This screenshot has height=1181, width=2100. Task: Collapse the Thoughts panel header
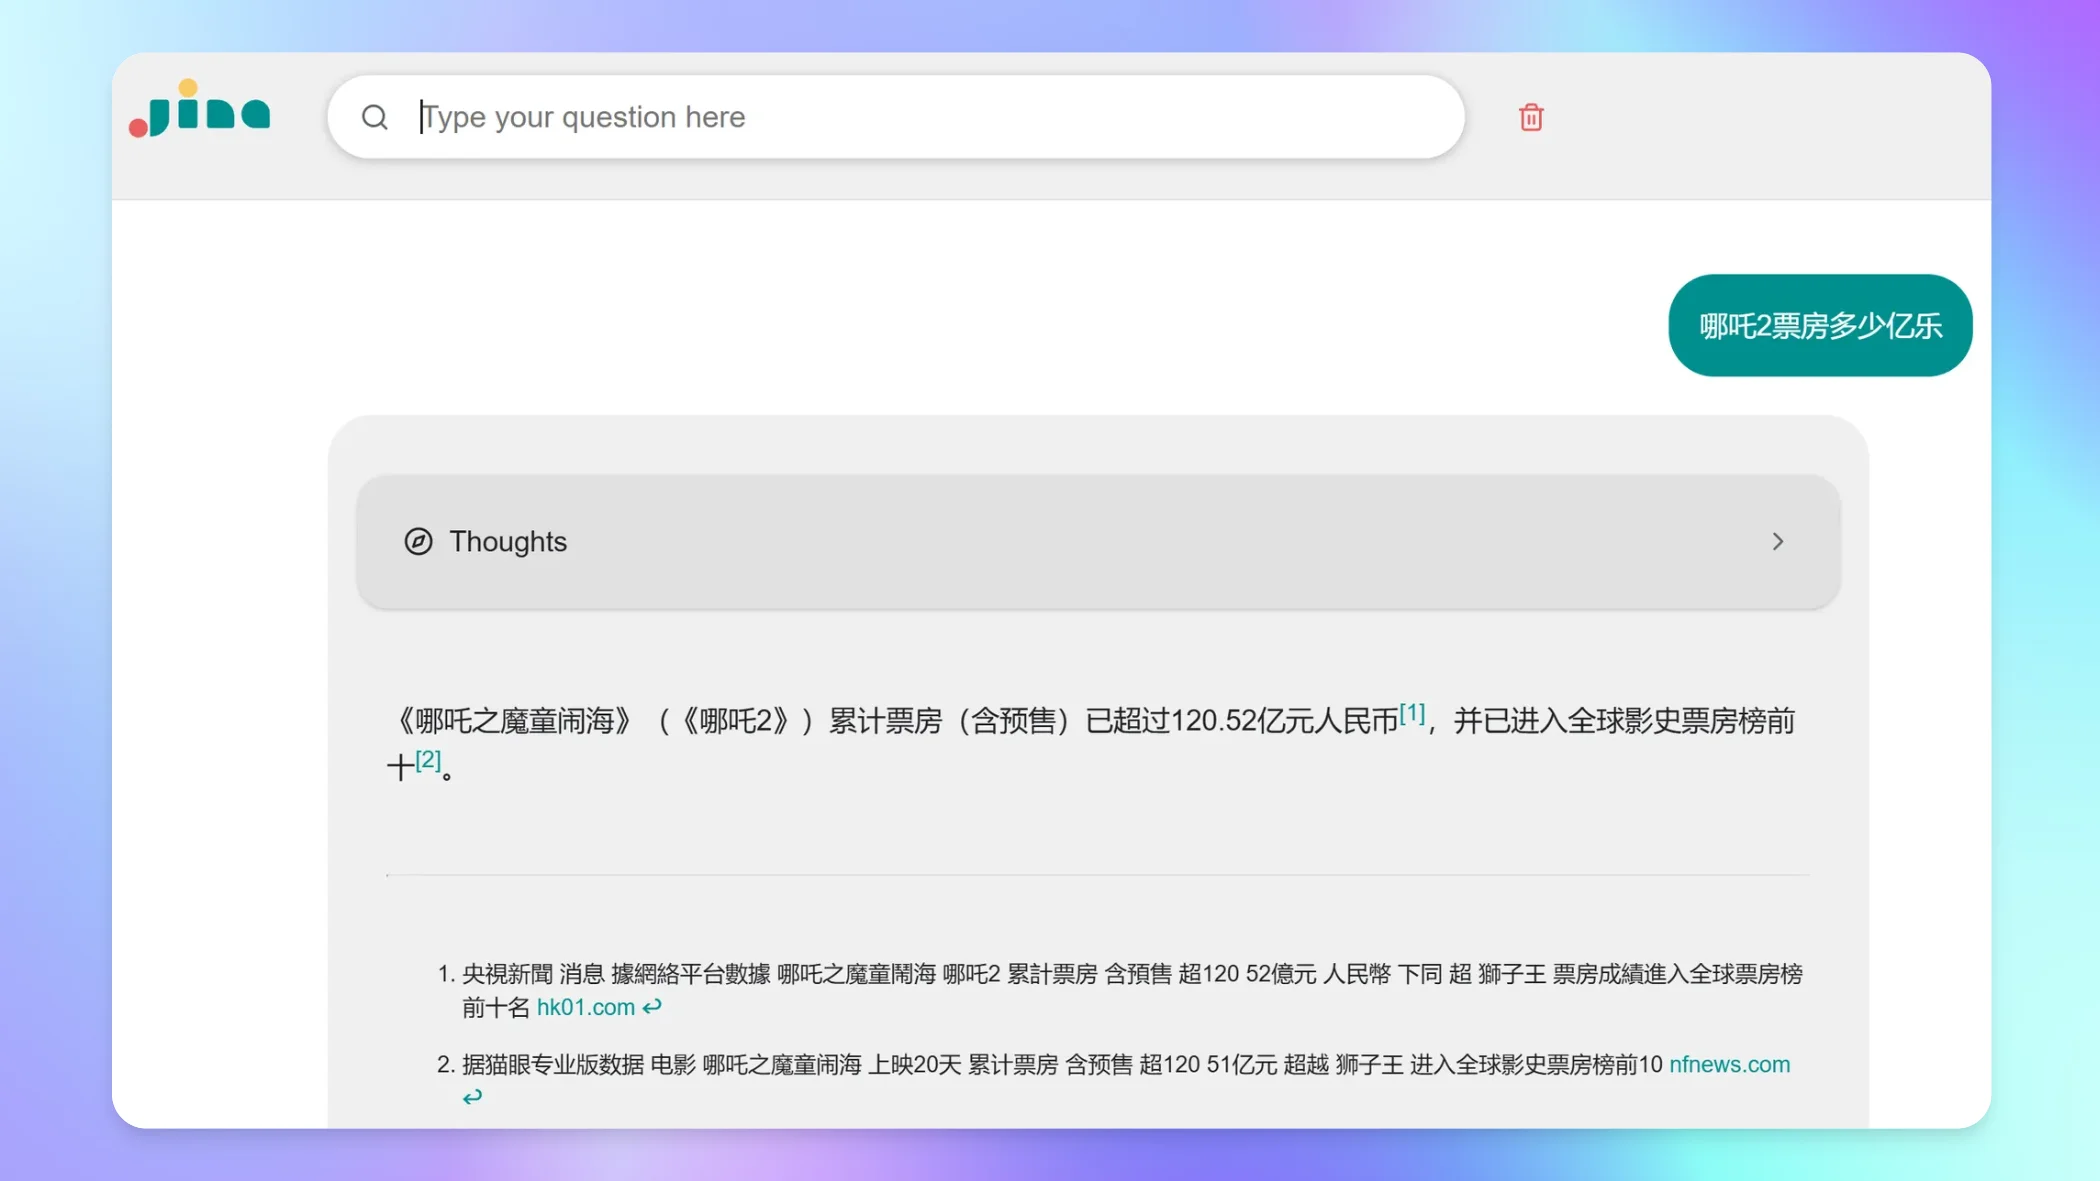(x=1096, y=541)
